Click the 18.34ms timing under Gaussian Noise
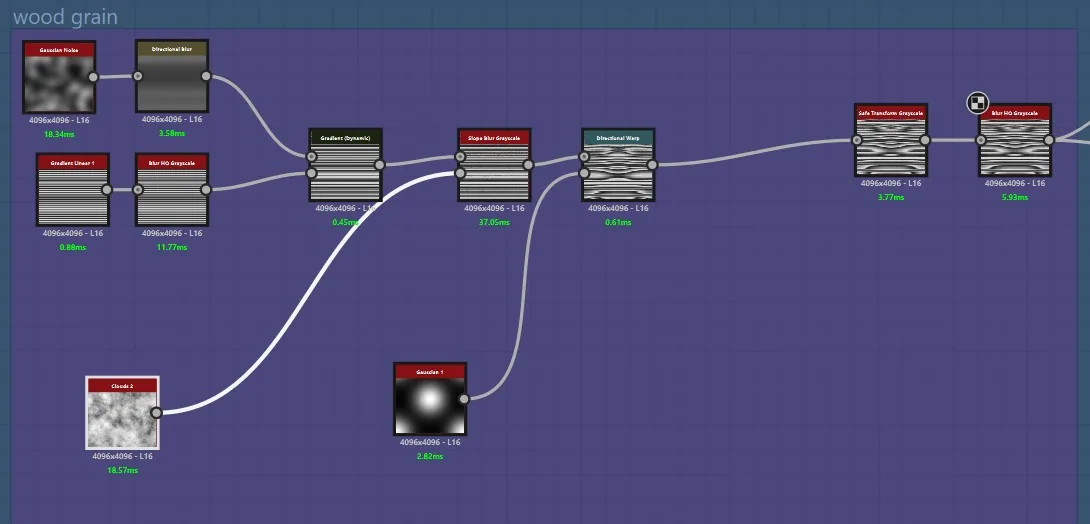Screen dimensions: 1090x524 (59, 134)
